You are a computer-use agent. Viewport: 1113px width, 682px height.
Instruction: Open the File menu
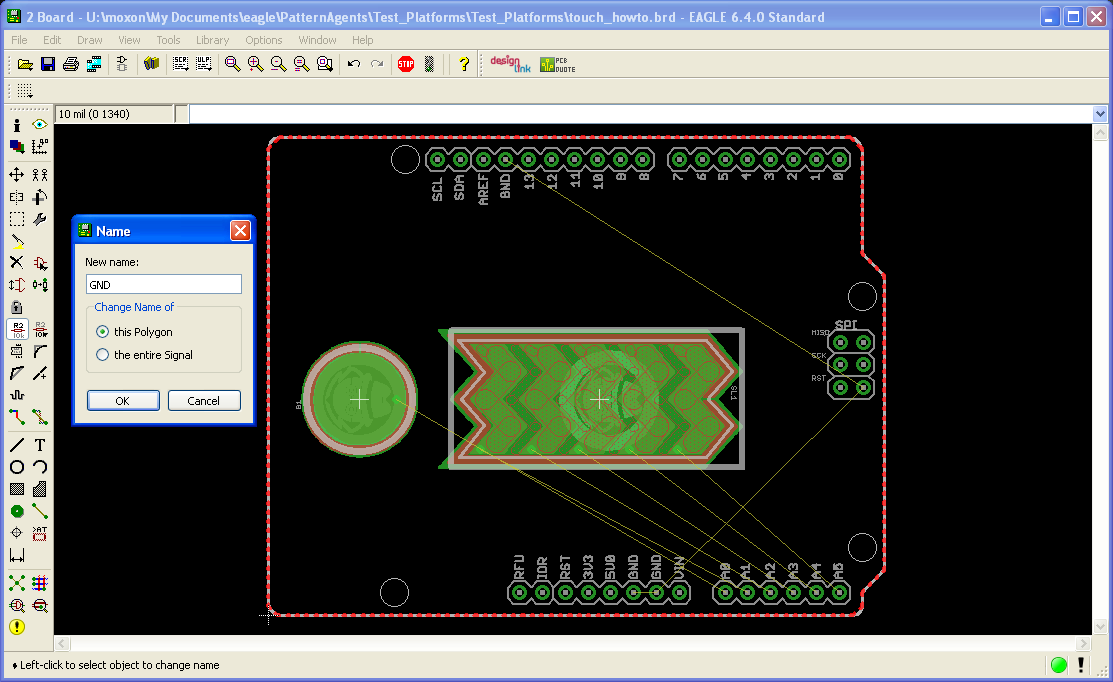coord(19,40)
